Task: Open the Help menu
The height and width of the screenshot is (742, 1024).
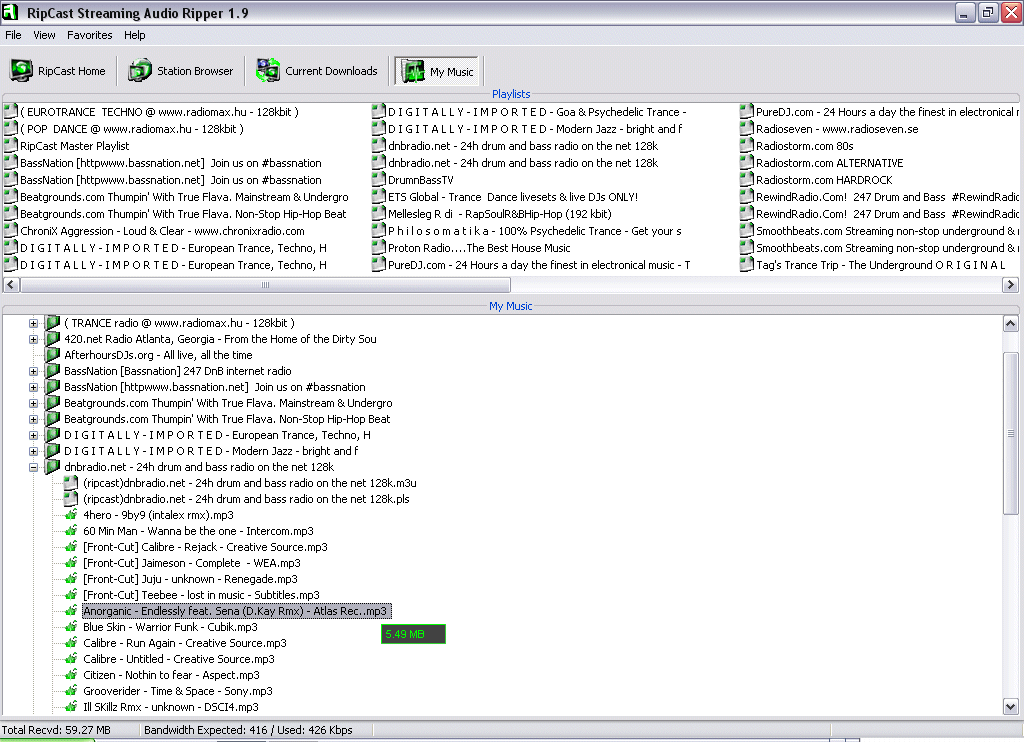Action: point(135,35)
